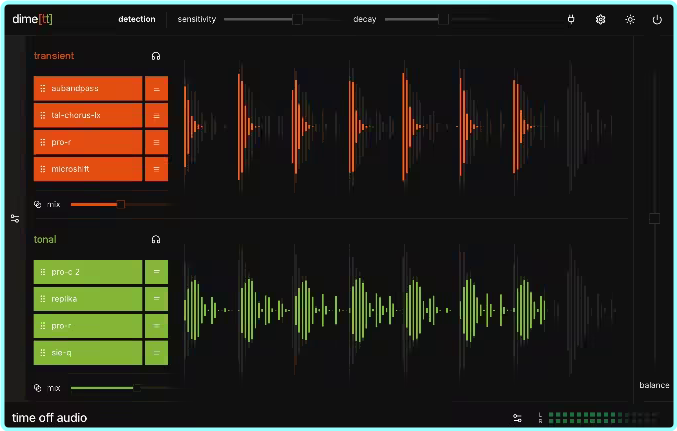
Task: Click the transient section label
Action: pyautogui.click(x=54, y=56)
